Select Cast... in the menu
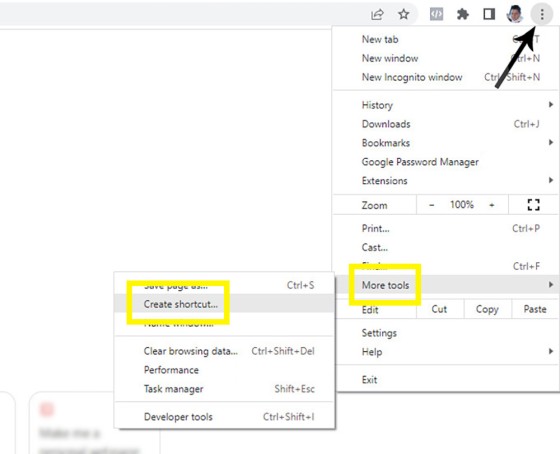This screenshot has height=454, width=560. [445, 247]
